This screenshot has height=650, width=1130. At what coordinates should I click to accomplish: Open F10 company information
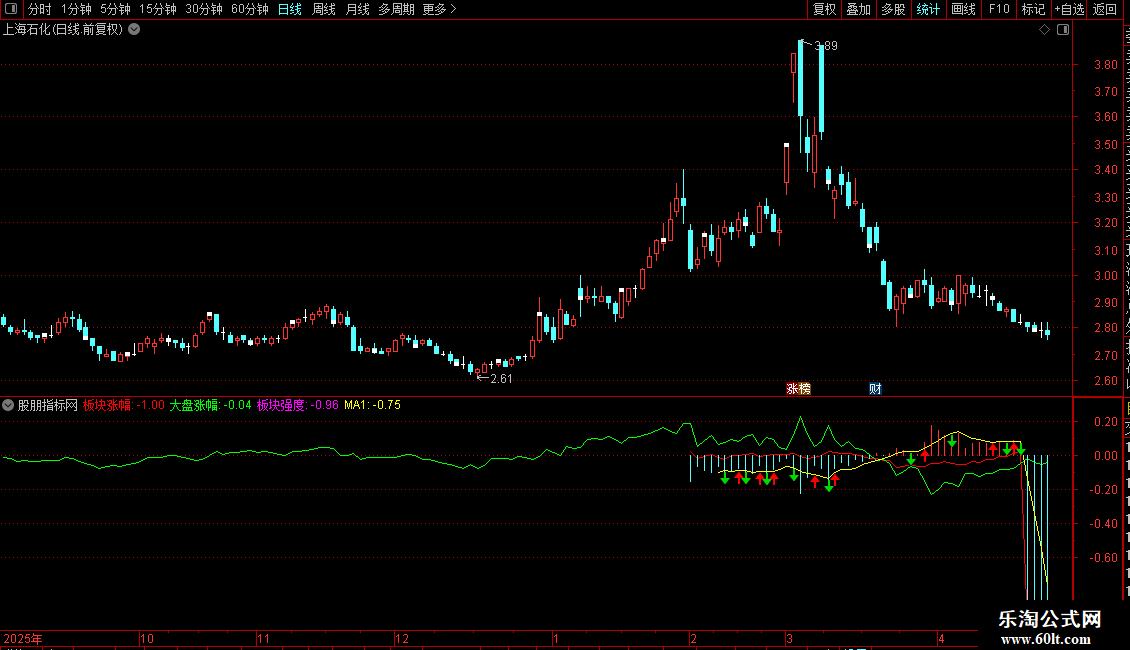click(999, 9)
